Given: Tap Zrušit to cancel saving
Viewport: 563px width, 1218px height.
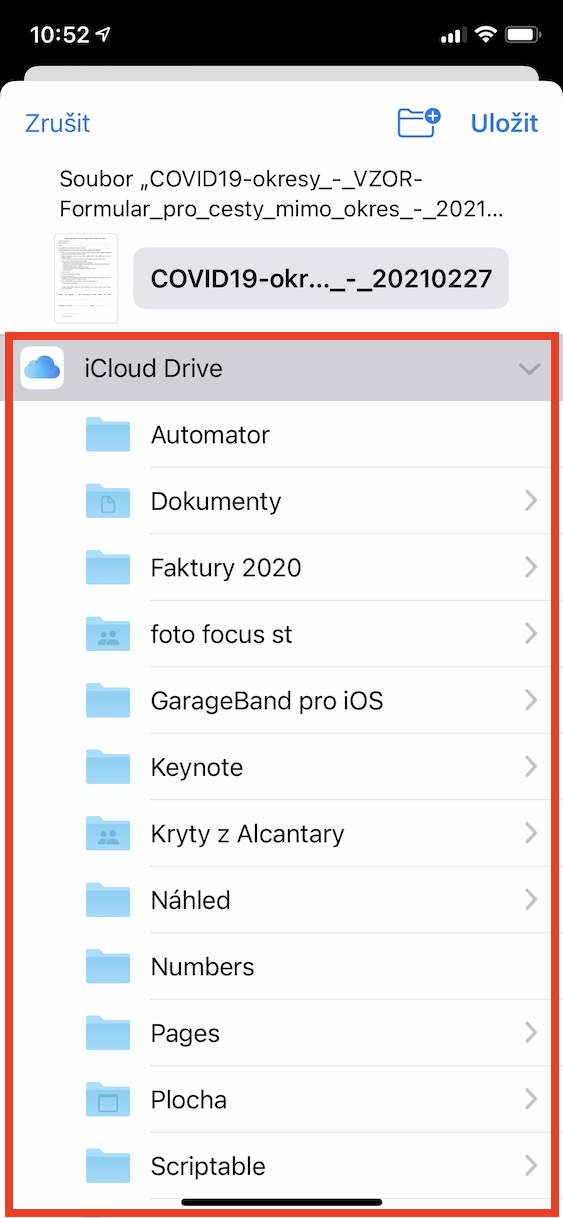Looking at the screenshot, I should point(57,123).
